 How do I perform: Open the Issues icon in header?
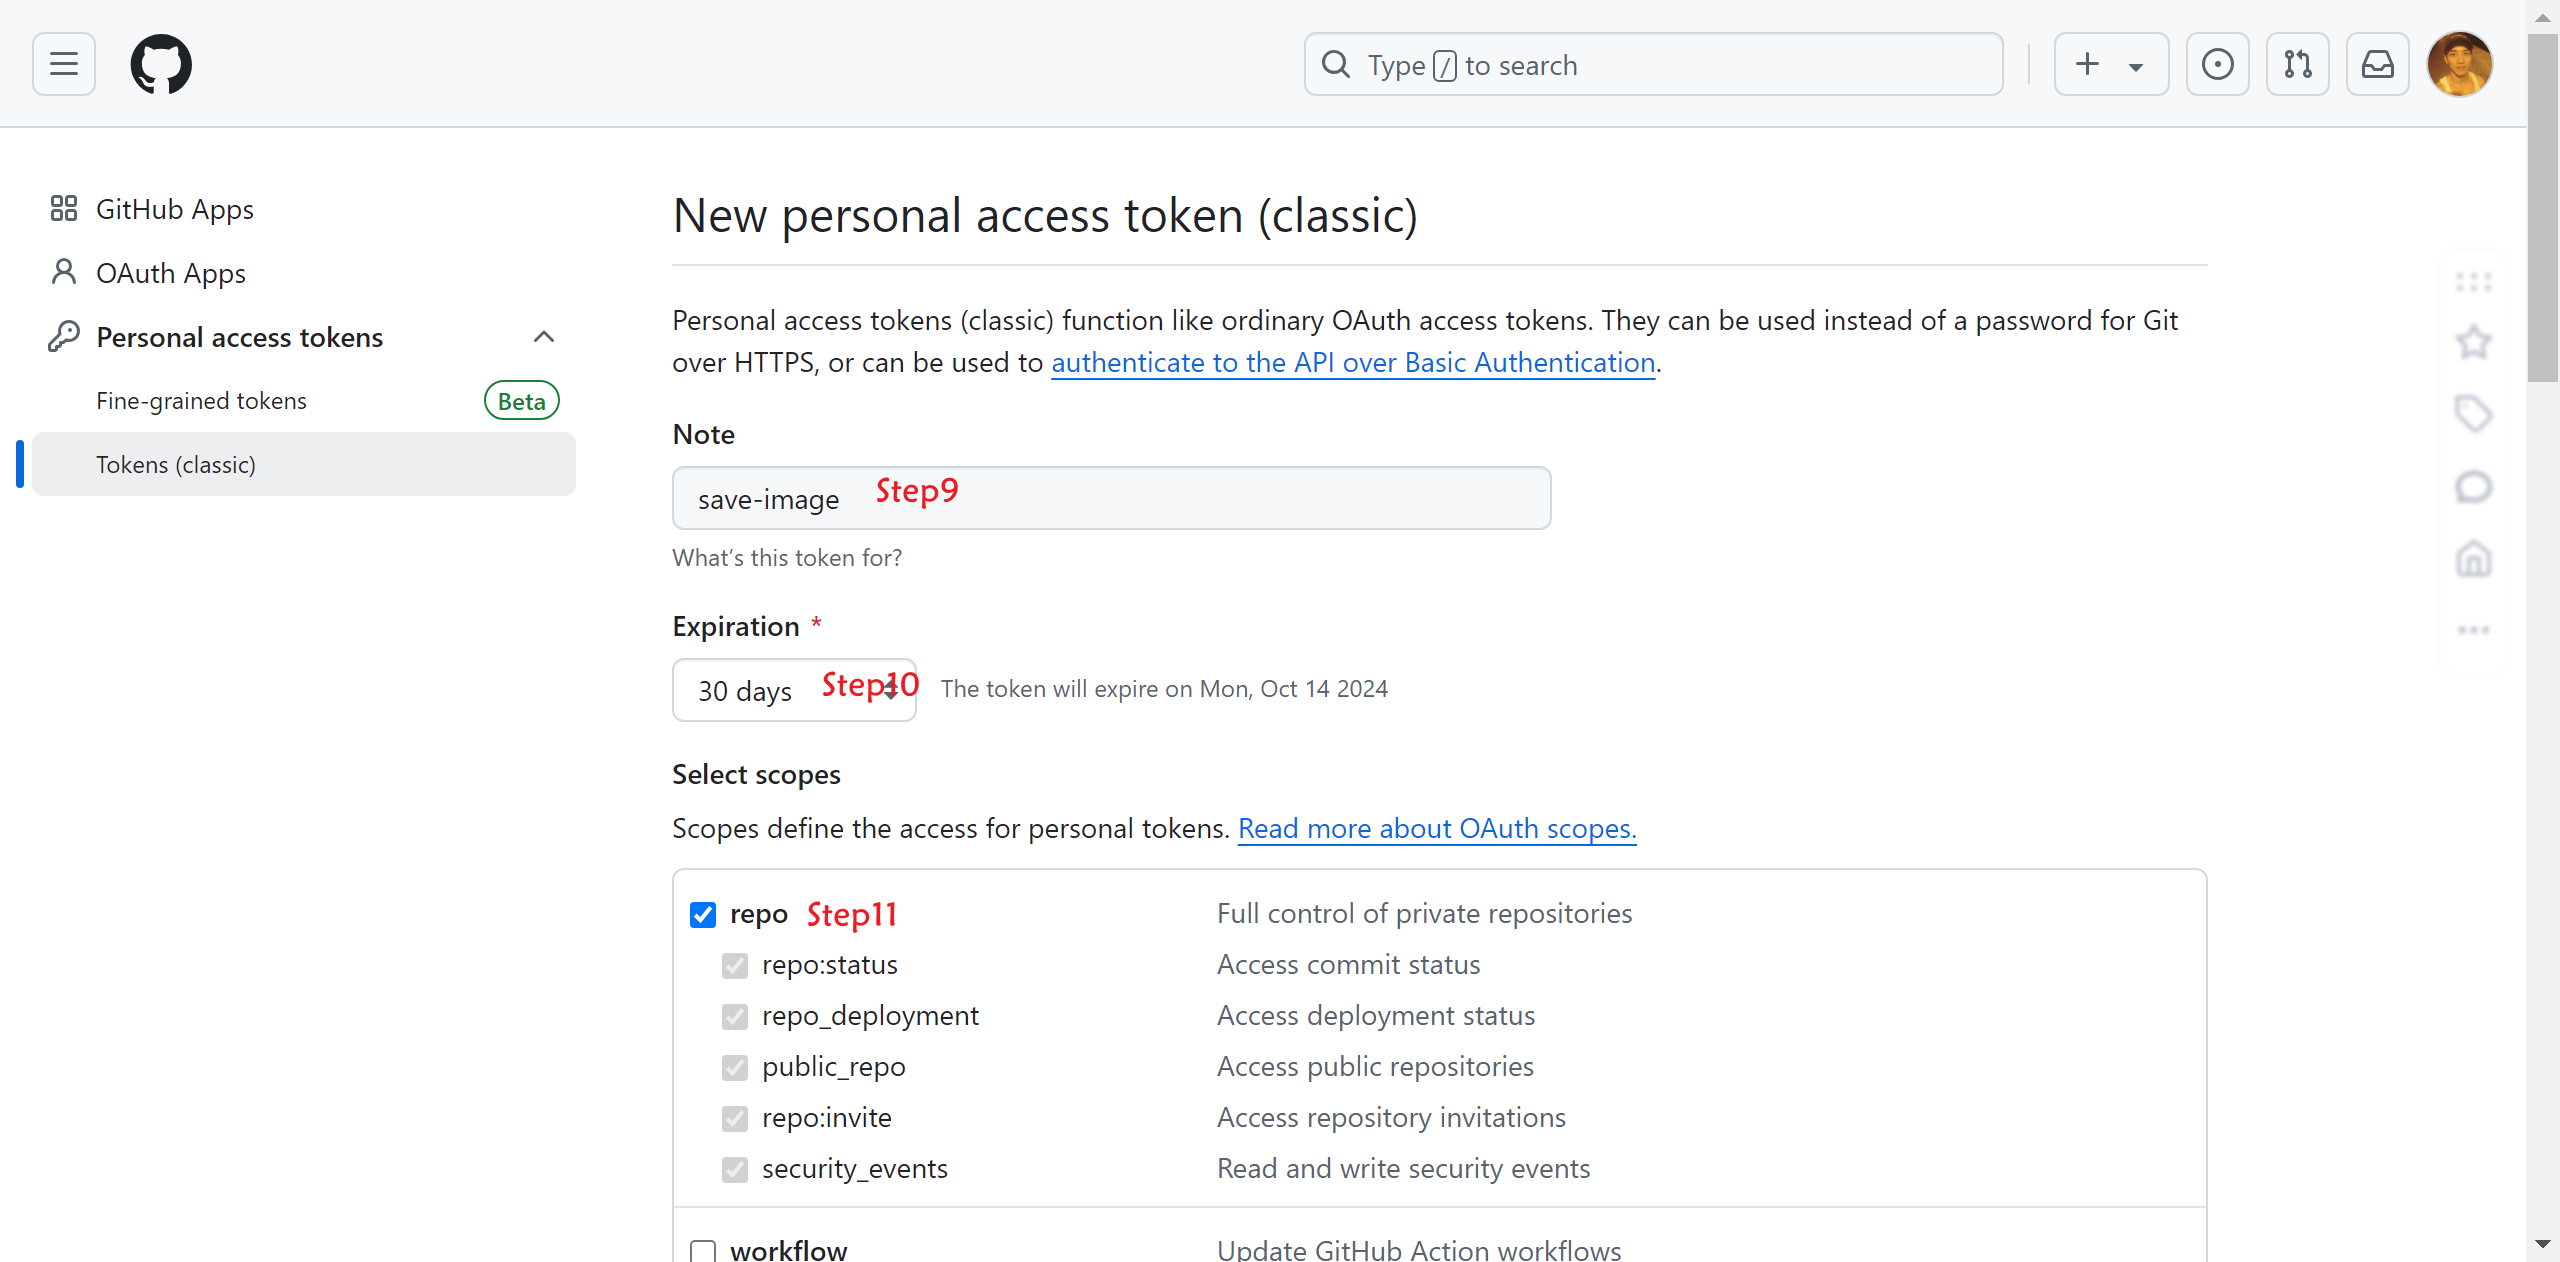[2217, 64]
